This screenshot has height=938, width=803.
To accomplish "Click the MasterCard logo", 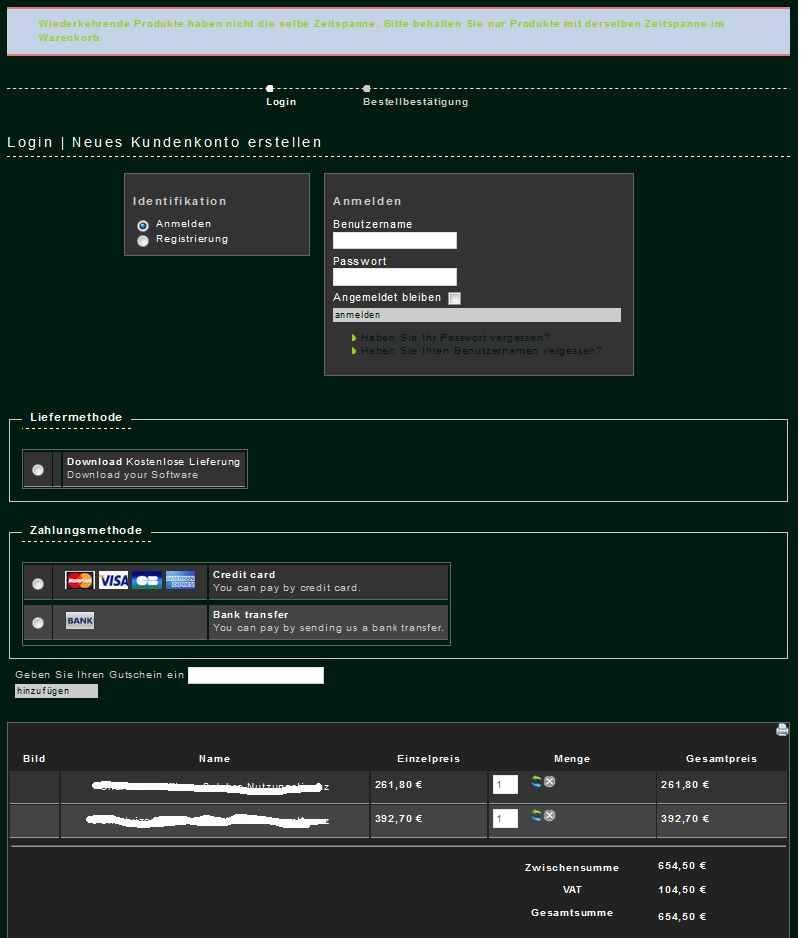I will coord(80,581).
